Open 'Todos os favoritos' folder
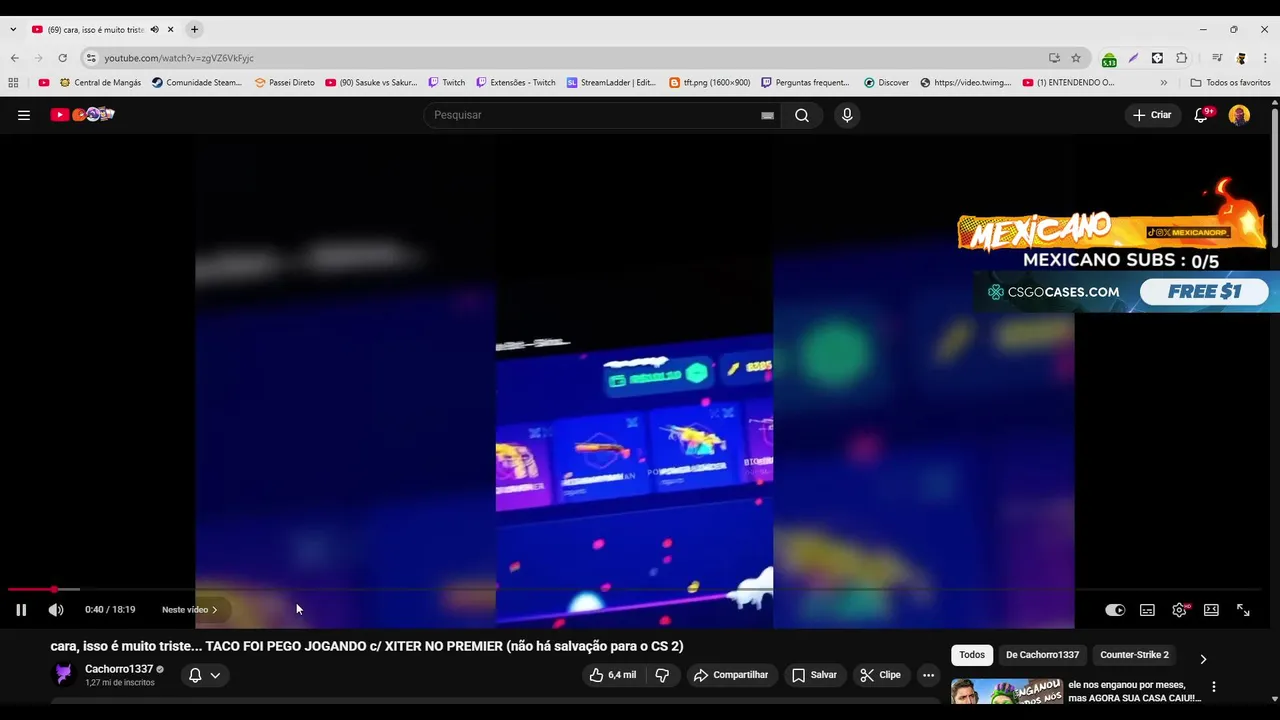The image size is (1280, 720). (x=1230, y=83)
